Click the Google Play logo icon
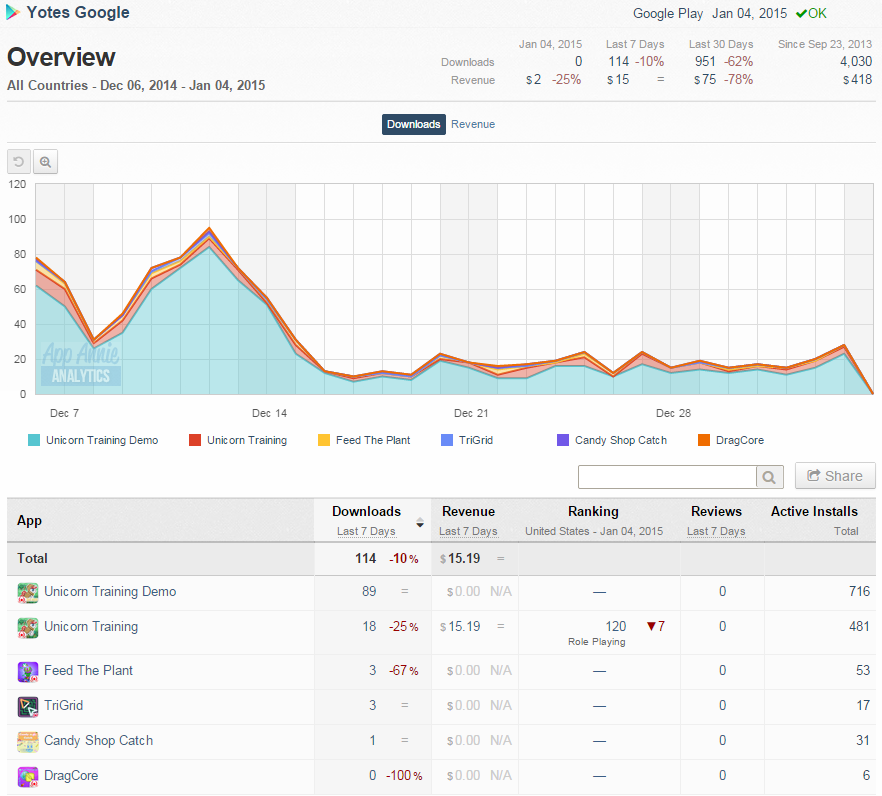The width and height of the screenshot is (882, 796). [x=13, y=12]
